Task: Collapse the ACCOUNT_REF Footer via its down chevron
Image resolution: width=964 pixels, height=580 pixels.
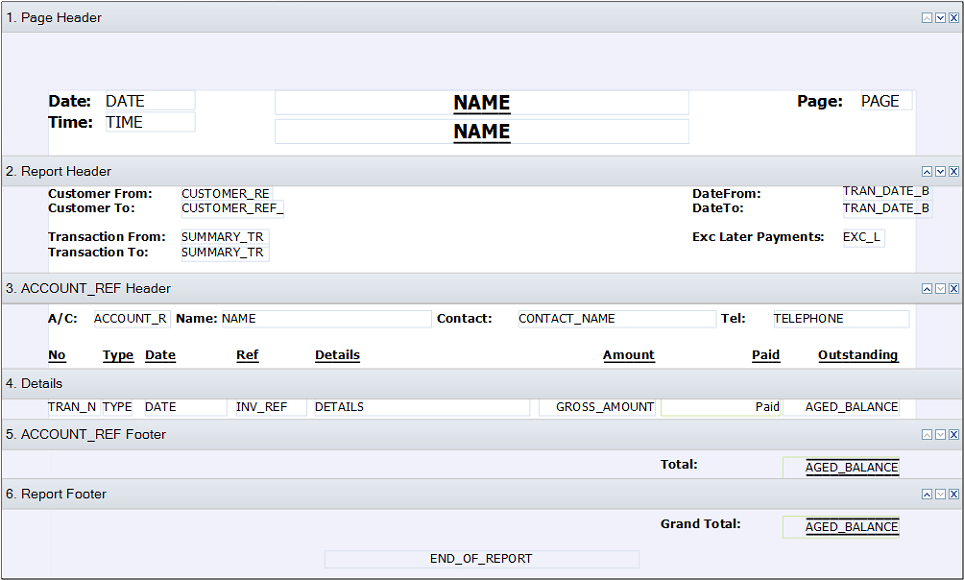Action: [940, 434]
